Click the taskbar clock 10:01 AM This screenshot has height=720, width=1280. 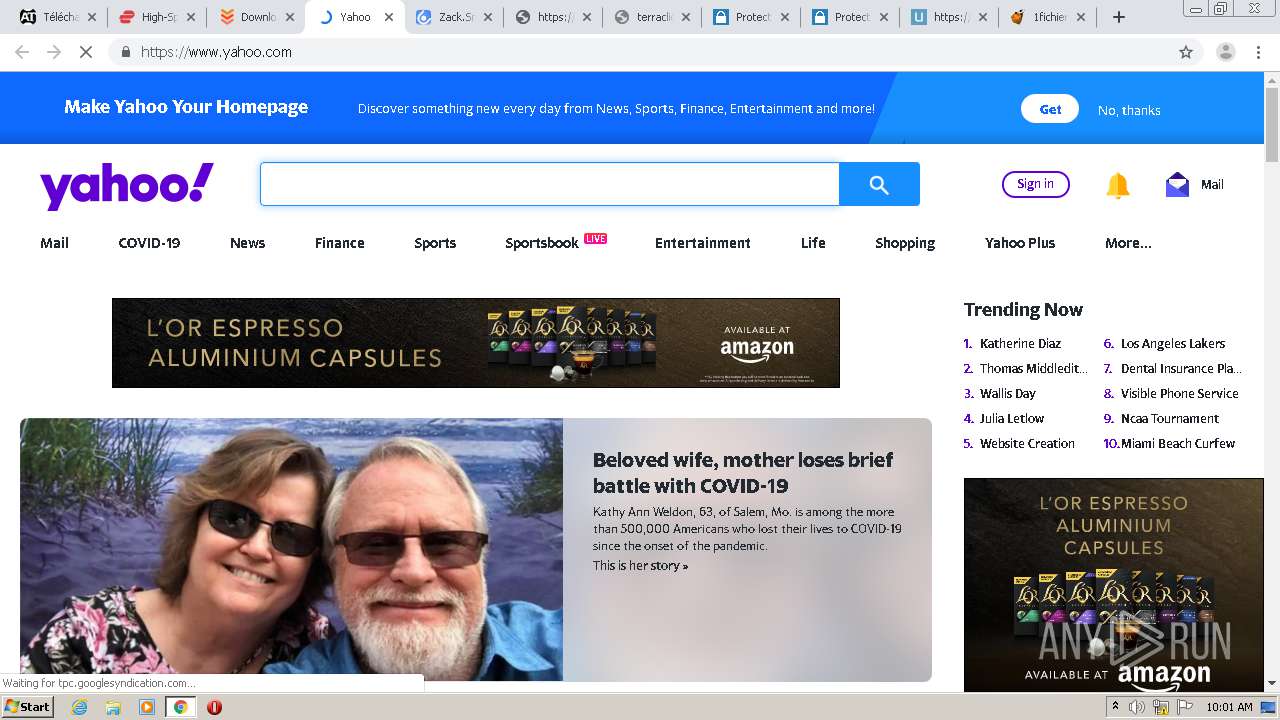click(x=1229, y=707)
